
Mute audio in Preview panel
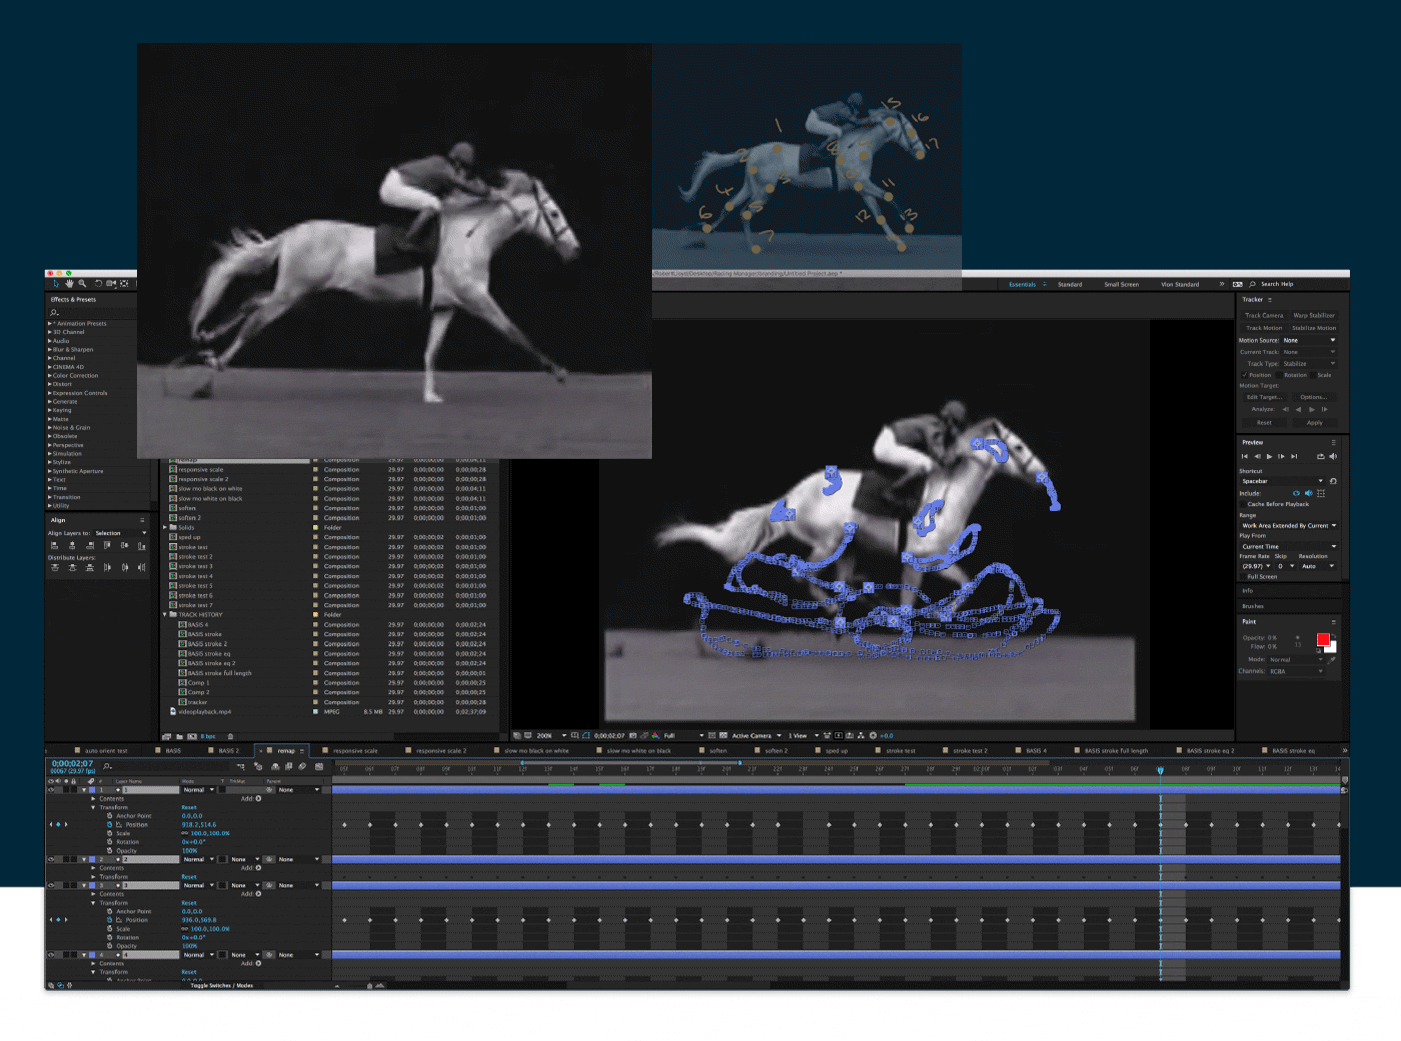1333,457
